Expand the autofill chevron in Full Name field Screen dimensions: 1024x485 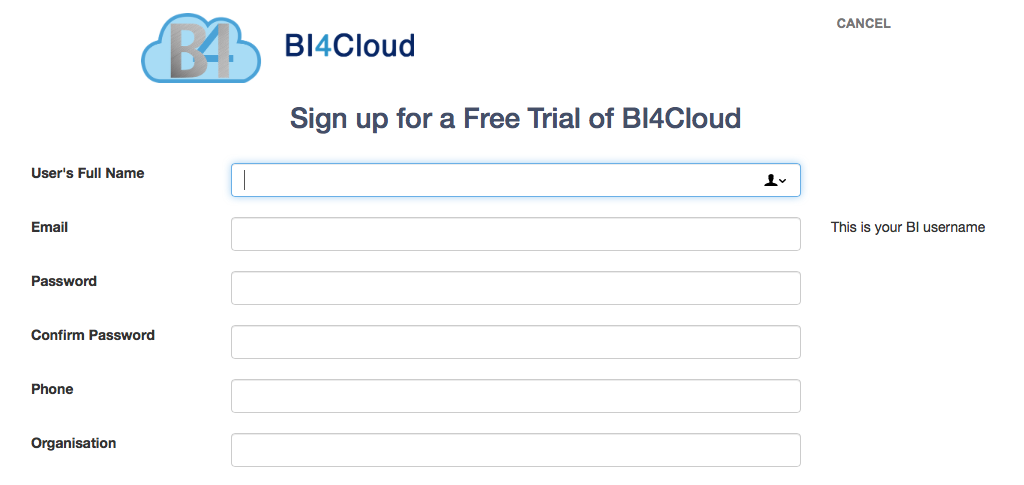pyautogui.click(x=782, y=181)
